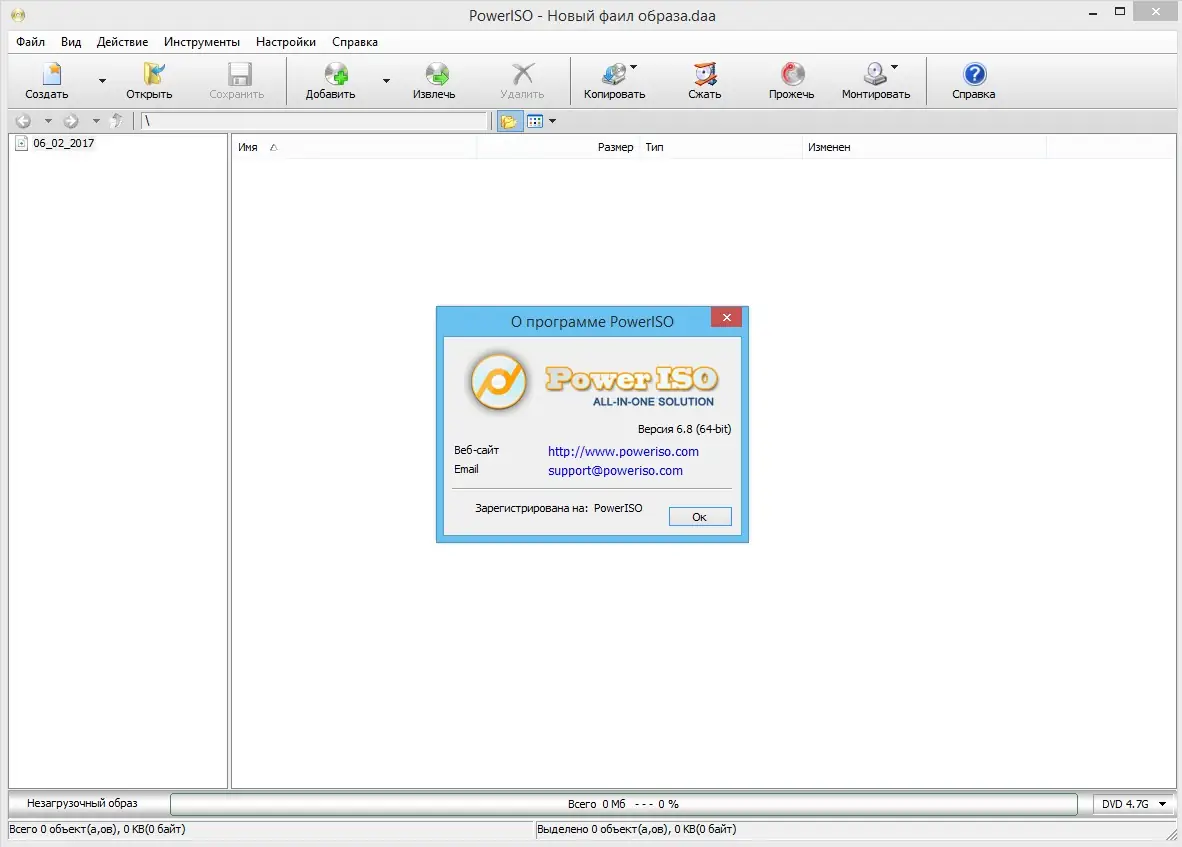The width and height of the screenshot is (1182, 847).
Task: Sort by the Изменен column header
Action: click(924, 147)
